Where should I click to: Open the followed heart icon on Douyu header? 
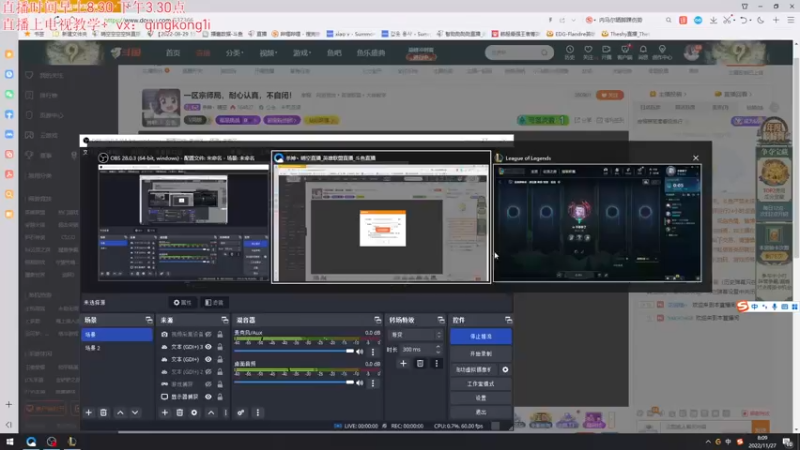(x=588, y=52)
